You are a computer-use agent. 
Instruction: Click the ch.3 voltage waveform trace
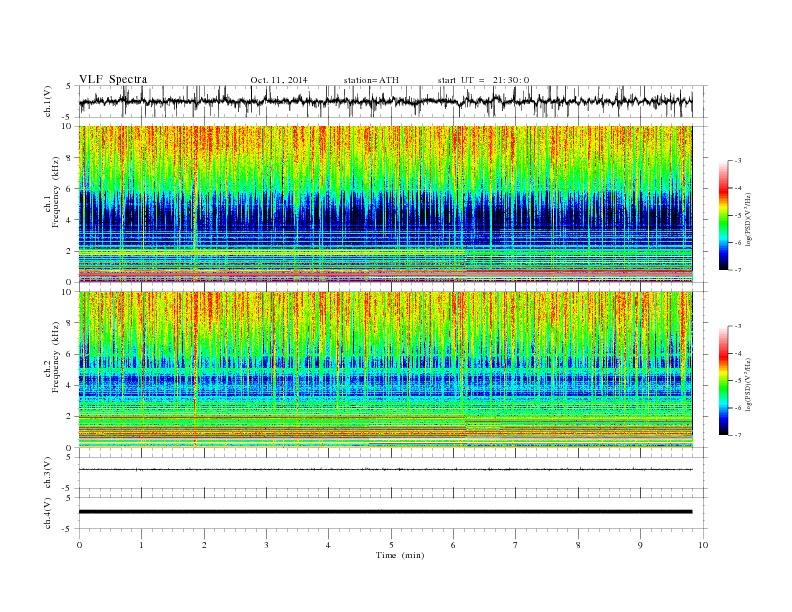pyautogui.click(x=385, y=470)
